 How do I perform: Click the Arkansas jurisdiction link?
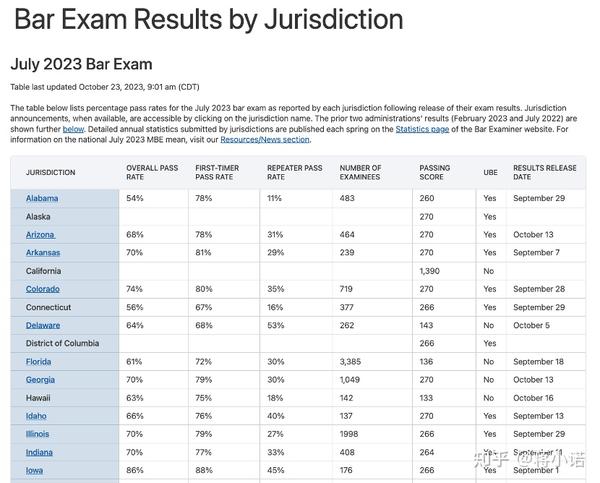point(43,253)
